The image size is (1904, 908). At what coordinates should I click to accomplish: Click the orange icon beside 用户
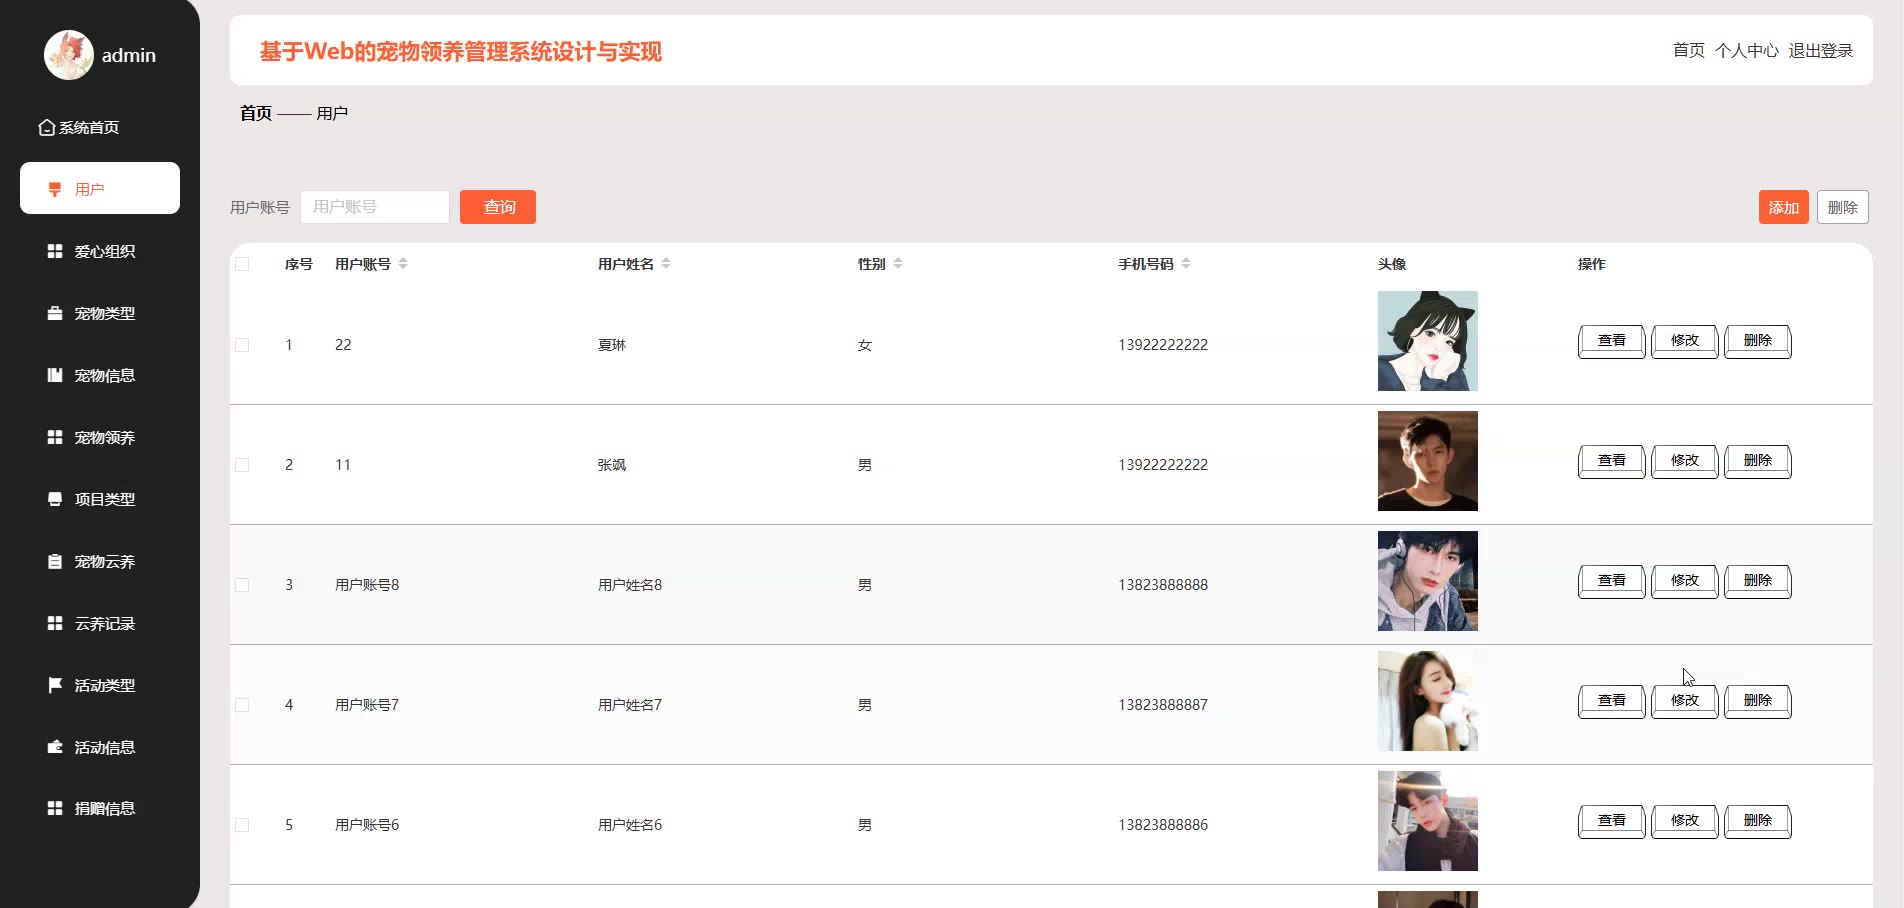pos(55,189)
